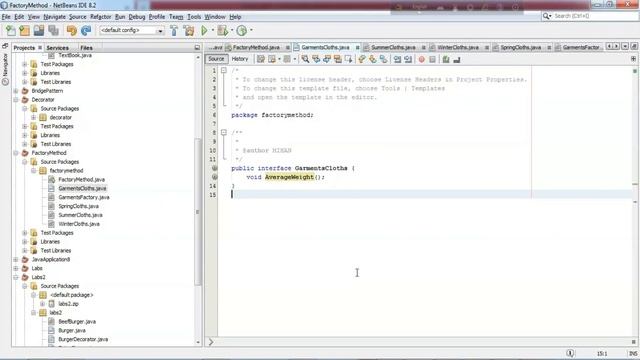Run the project with green play icon
This screenshot has width=640, height=360.
tap(204, 31)
